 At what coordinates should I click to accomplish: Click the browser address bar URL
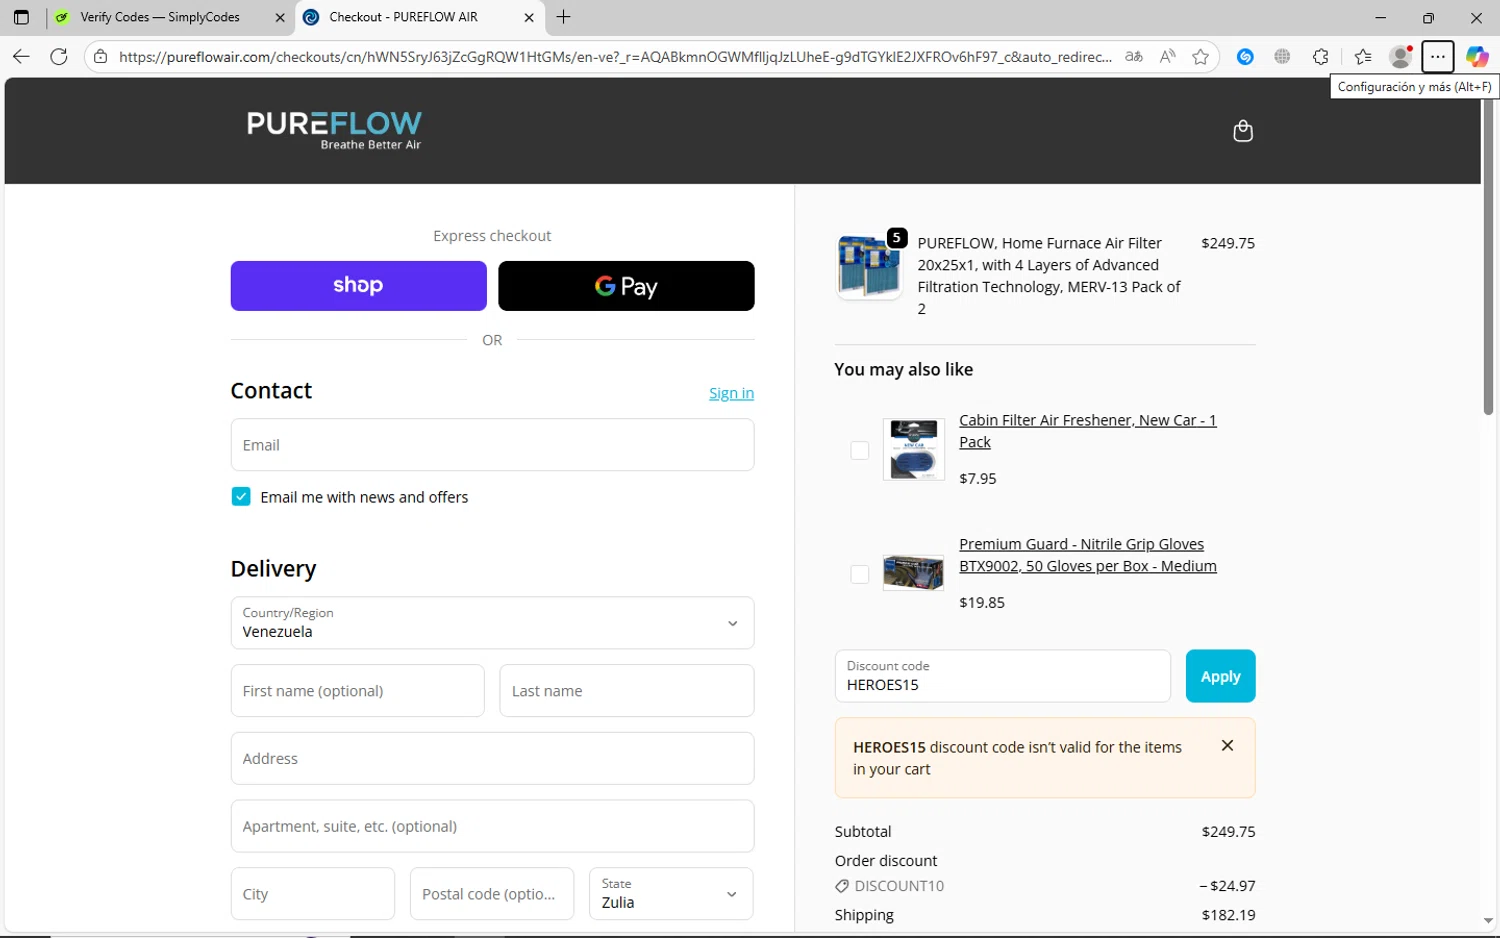[x=614, y=57]
